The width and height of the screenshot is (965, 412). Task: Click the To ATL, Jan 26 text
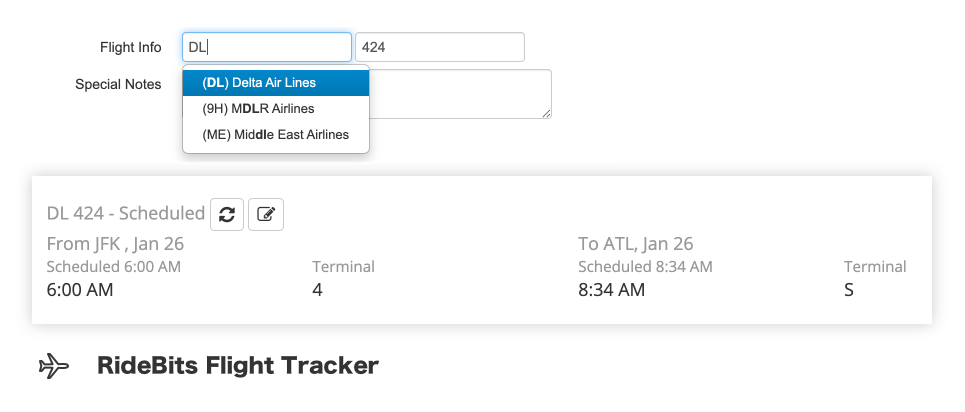coord(636,244)
